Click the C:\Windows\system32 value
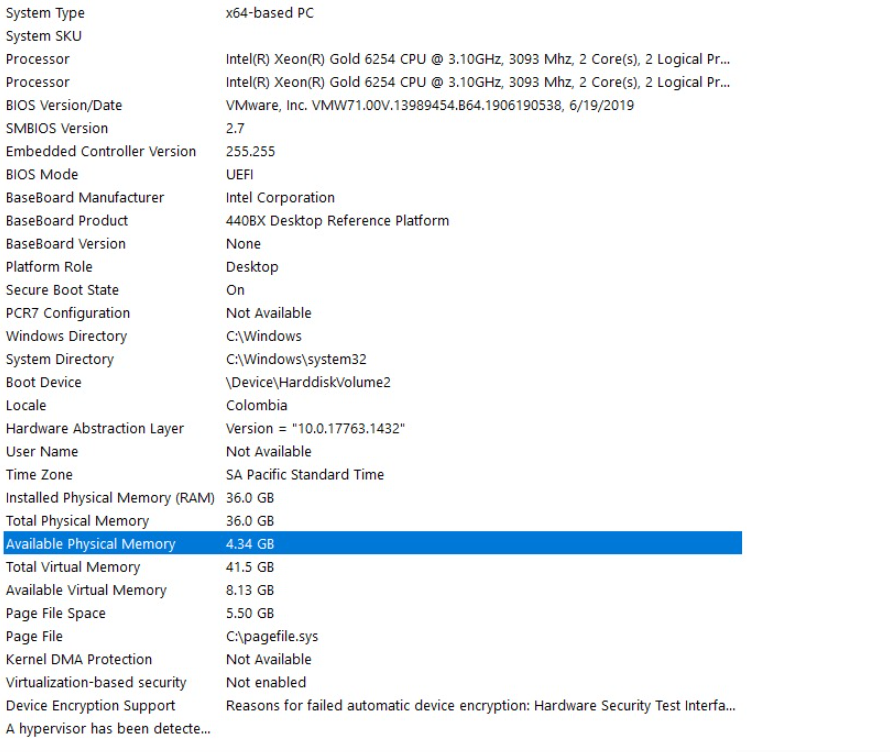 click(x=296, y=360)
